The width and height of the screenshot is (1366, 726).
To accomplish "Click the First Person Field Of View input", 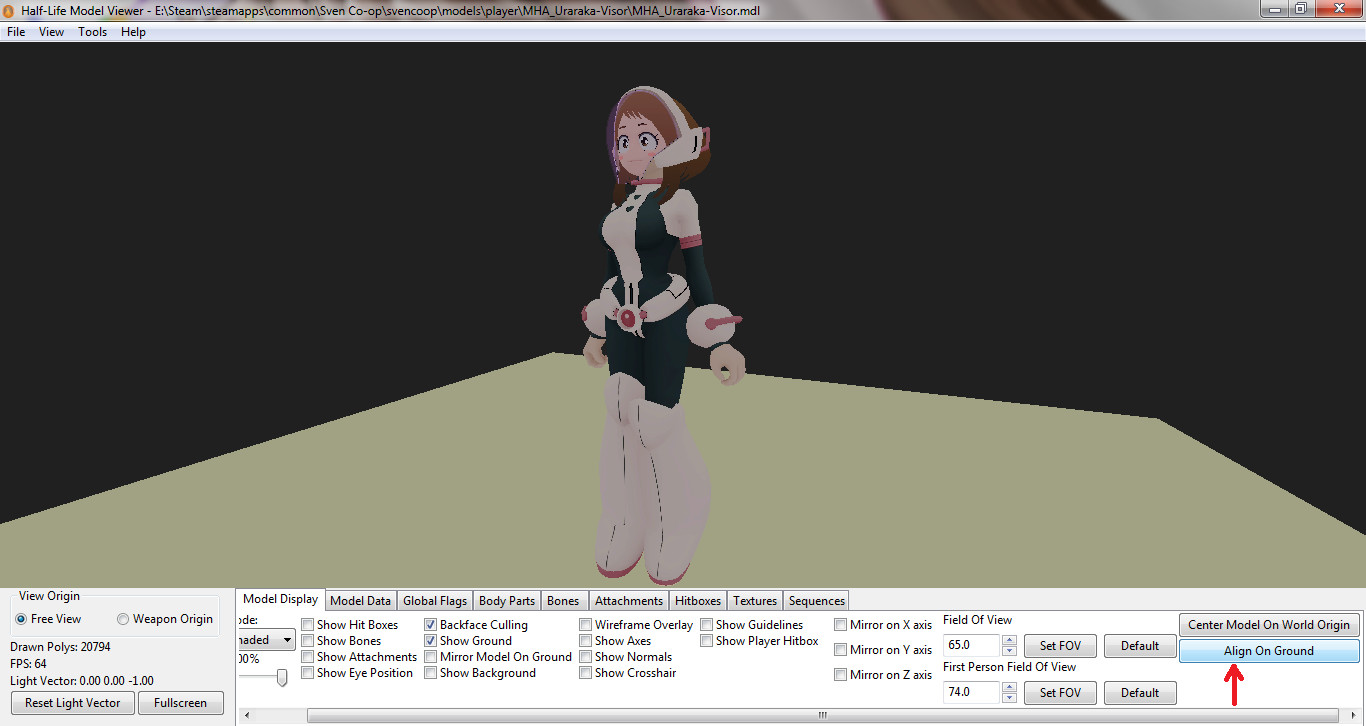I will click(971, 692).
